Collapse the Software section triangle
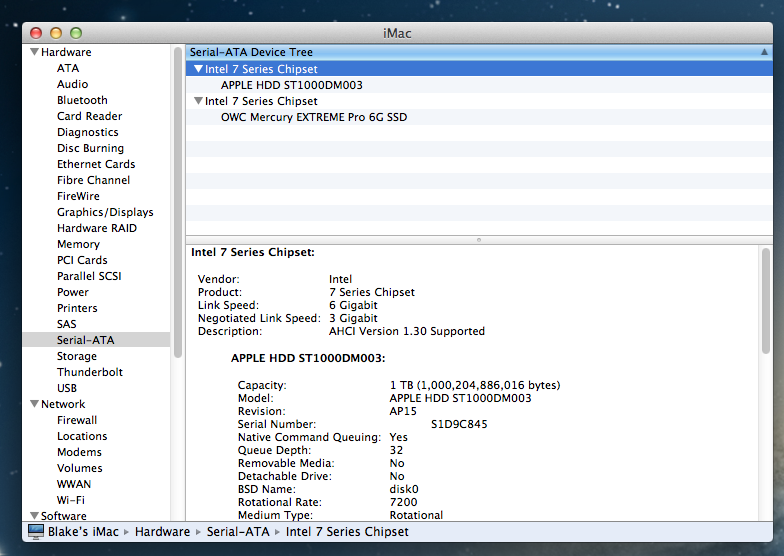 tap(34, 516)
